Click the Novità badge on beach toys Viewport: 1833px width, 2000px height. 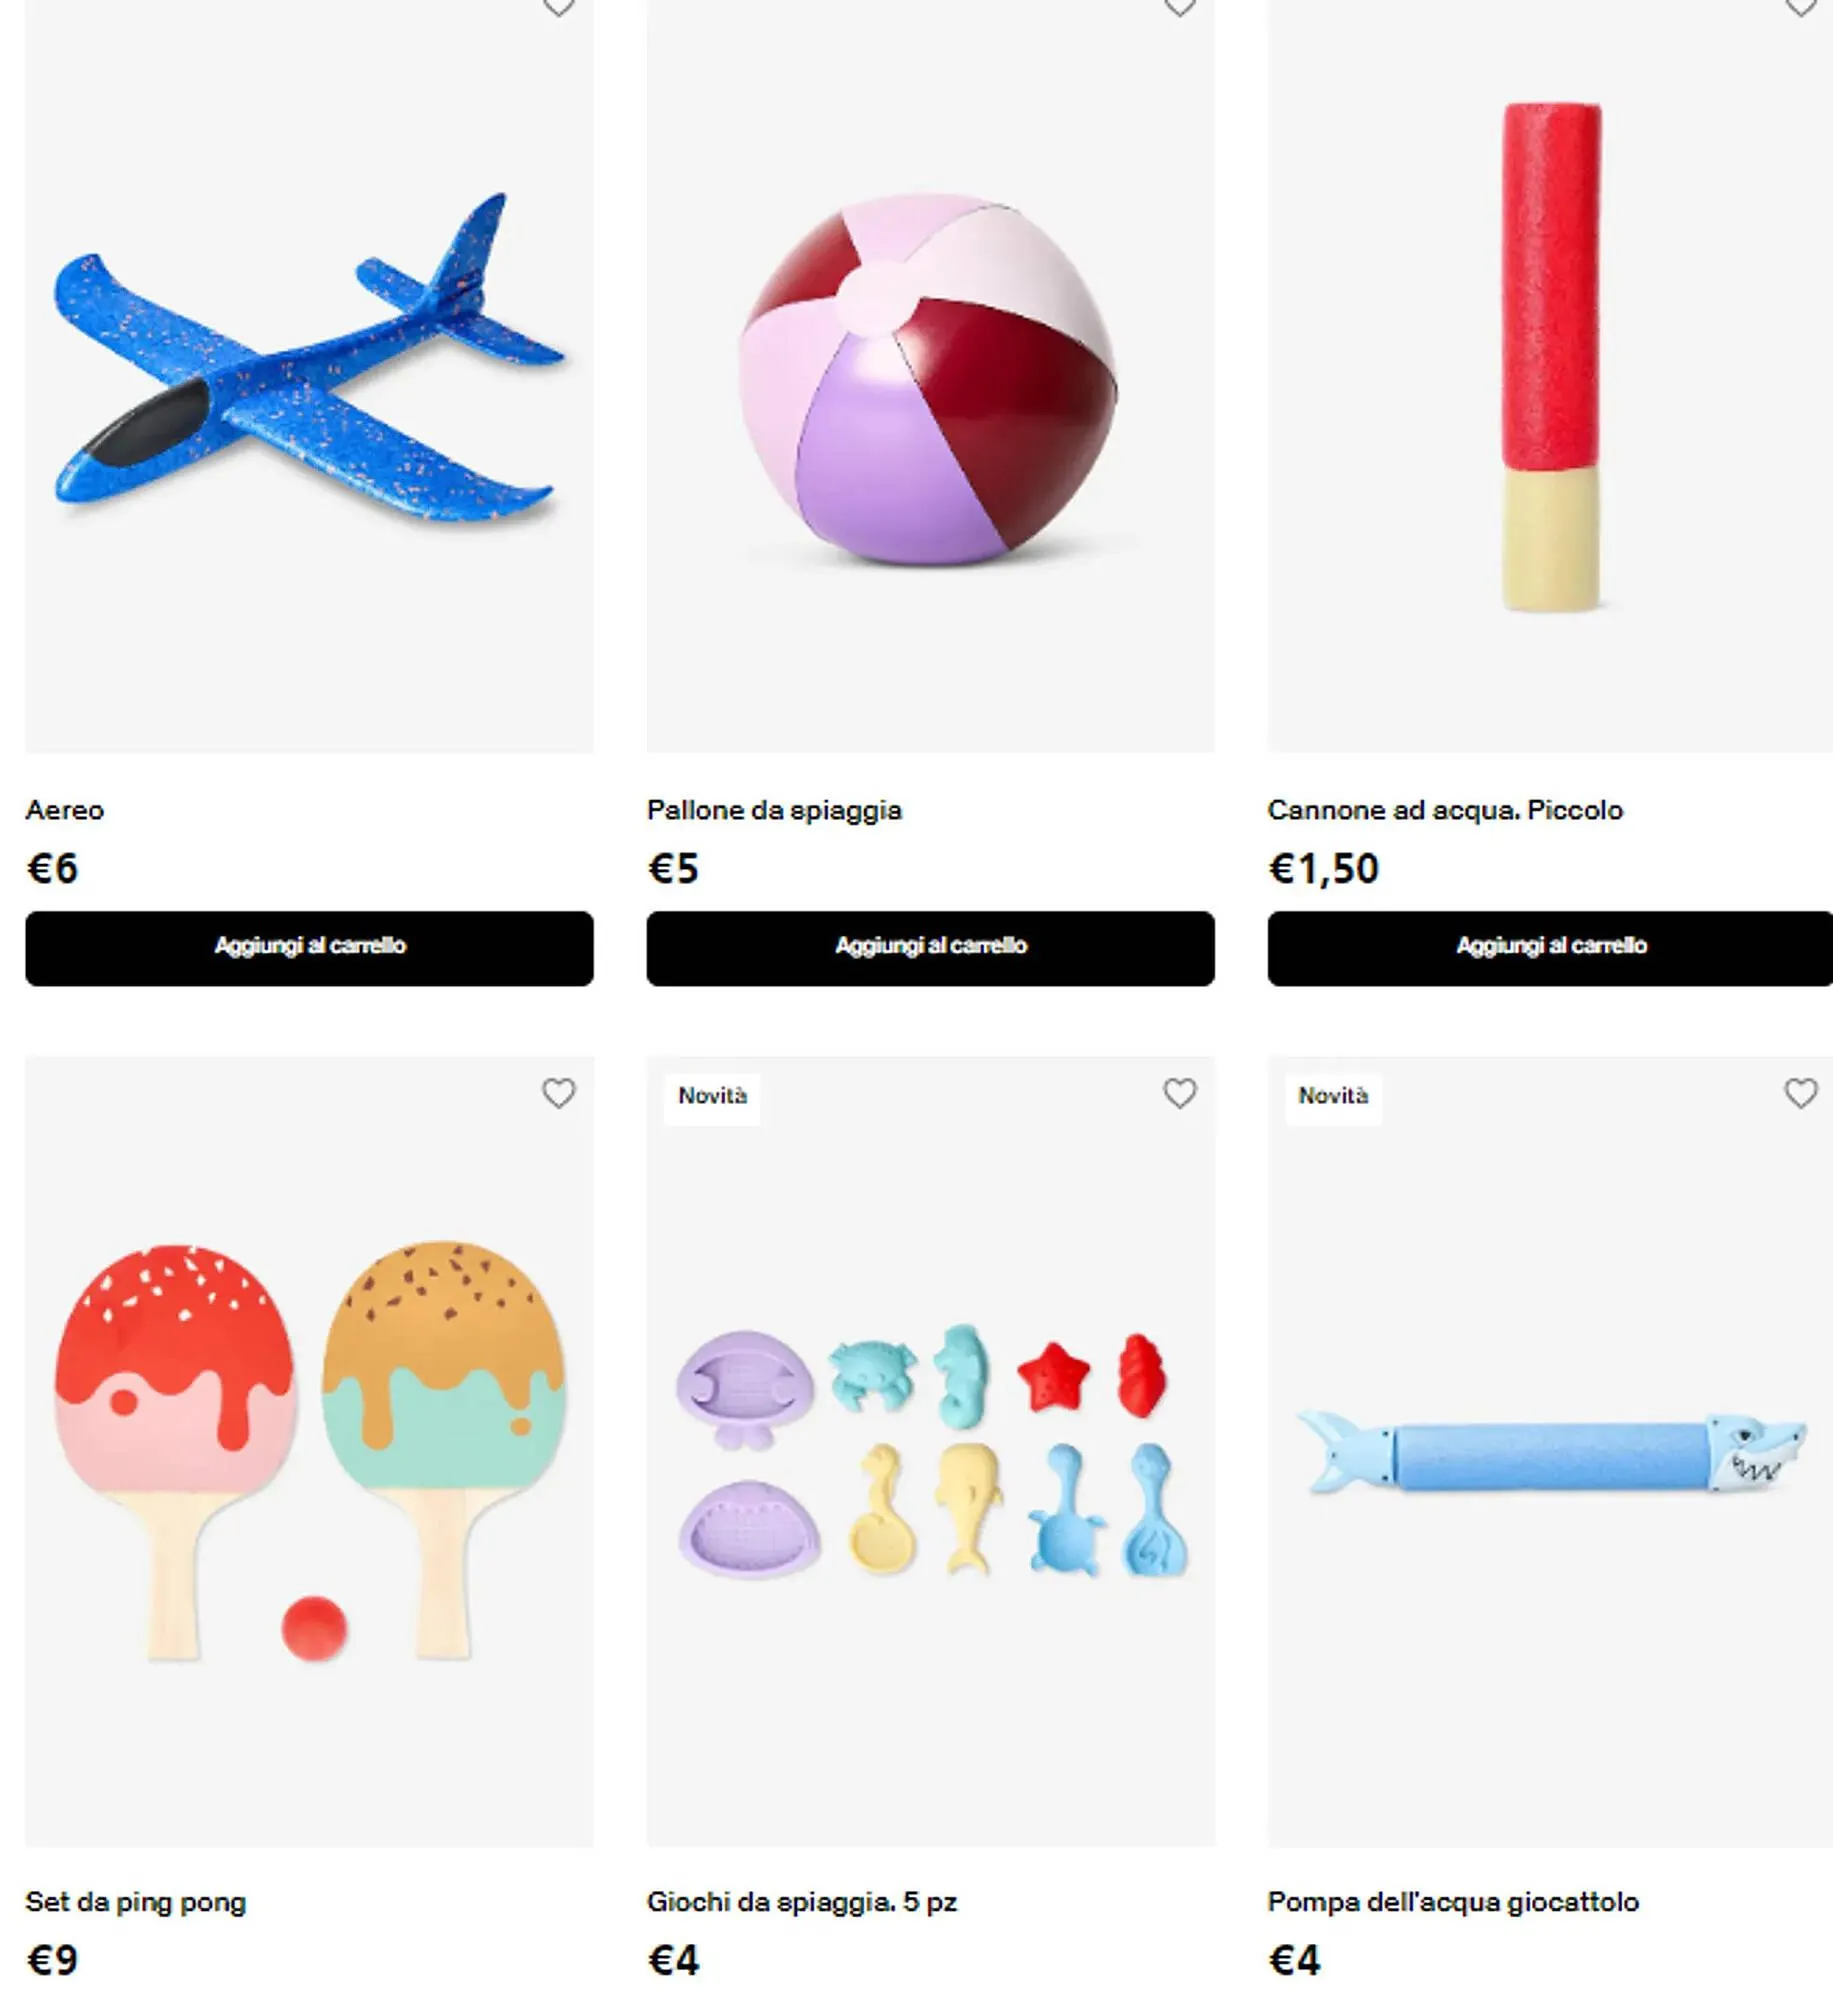pos(712,1096)
